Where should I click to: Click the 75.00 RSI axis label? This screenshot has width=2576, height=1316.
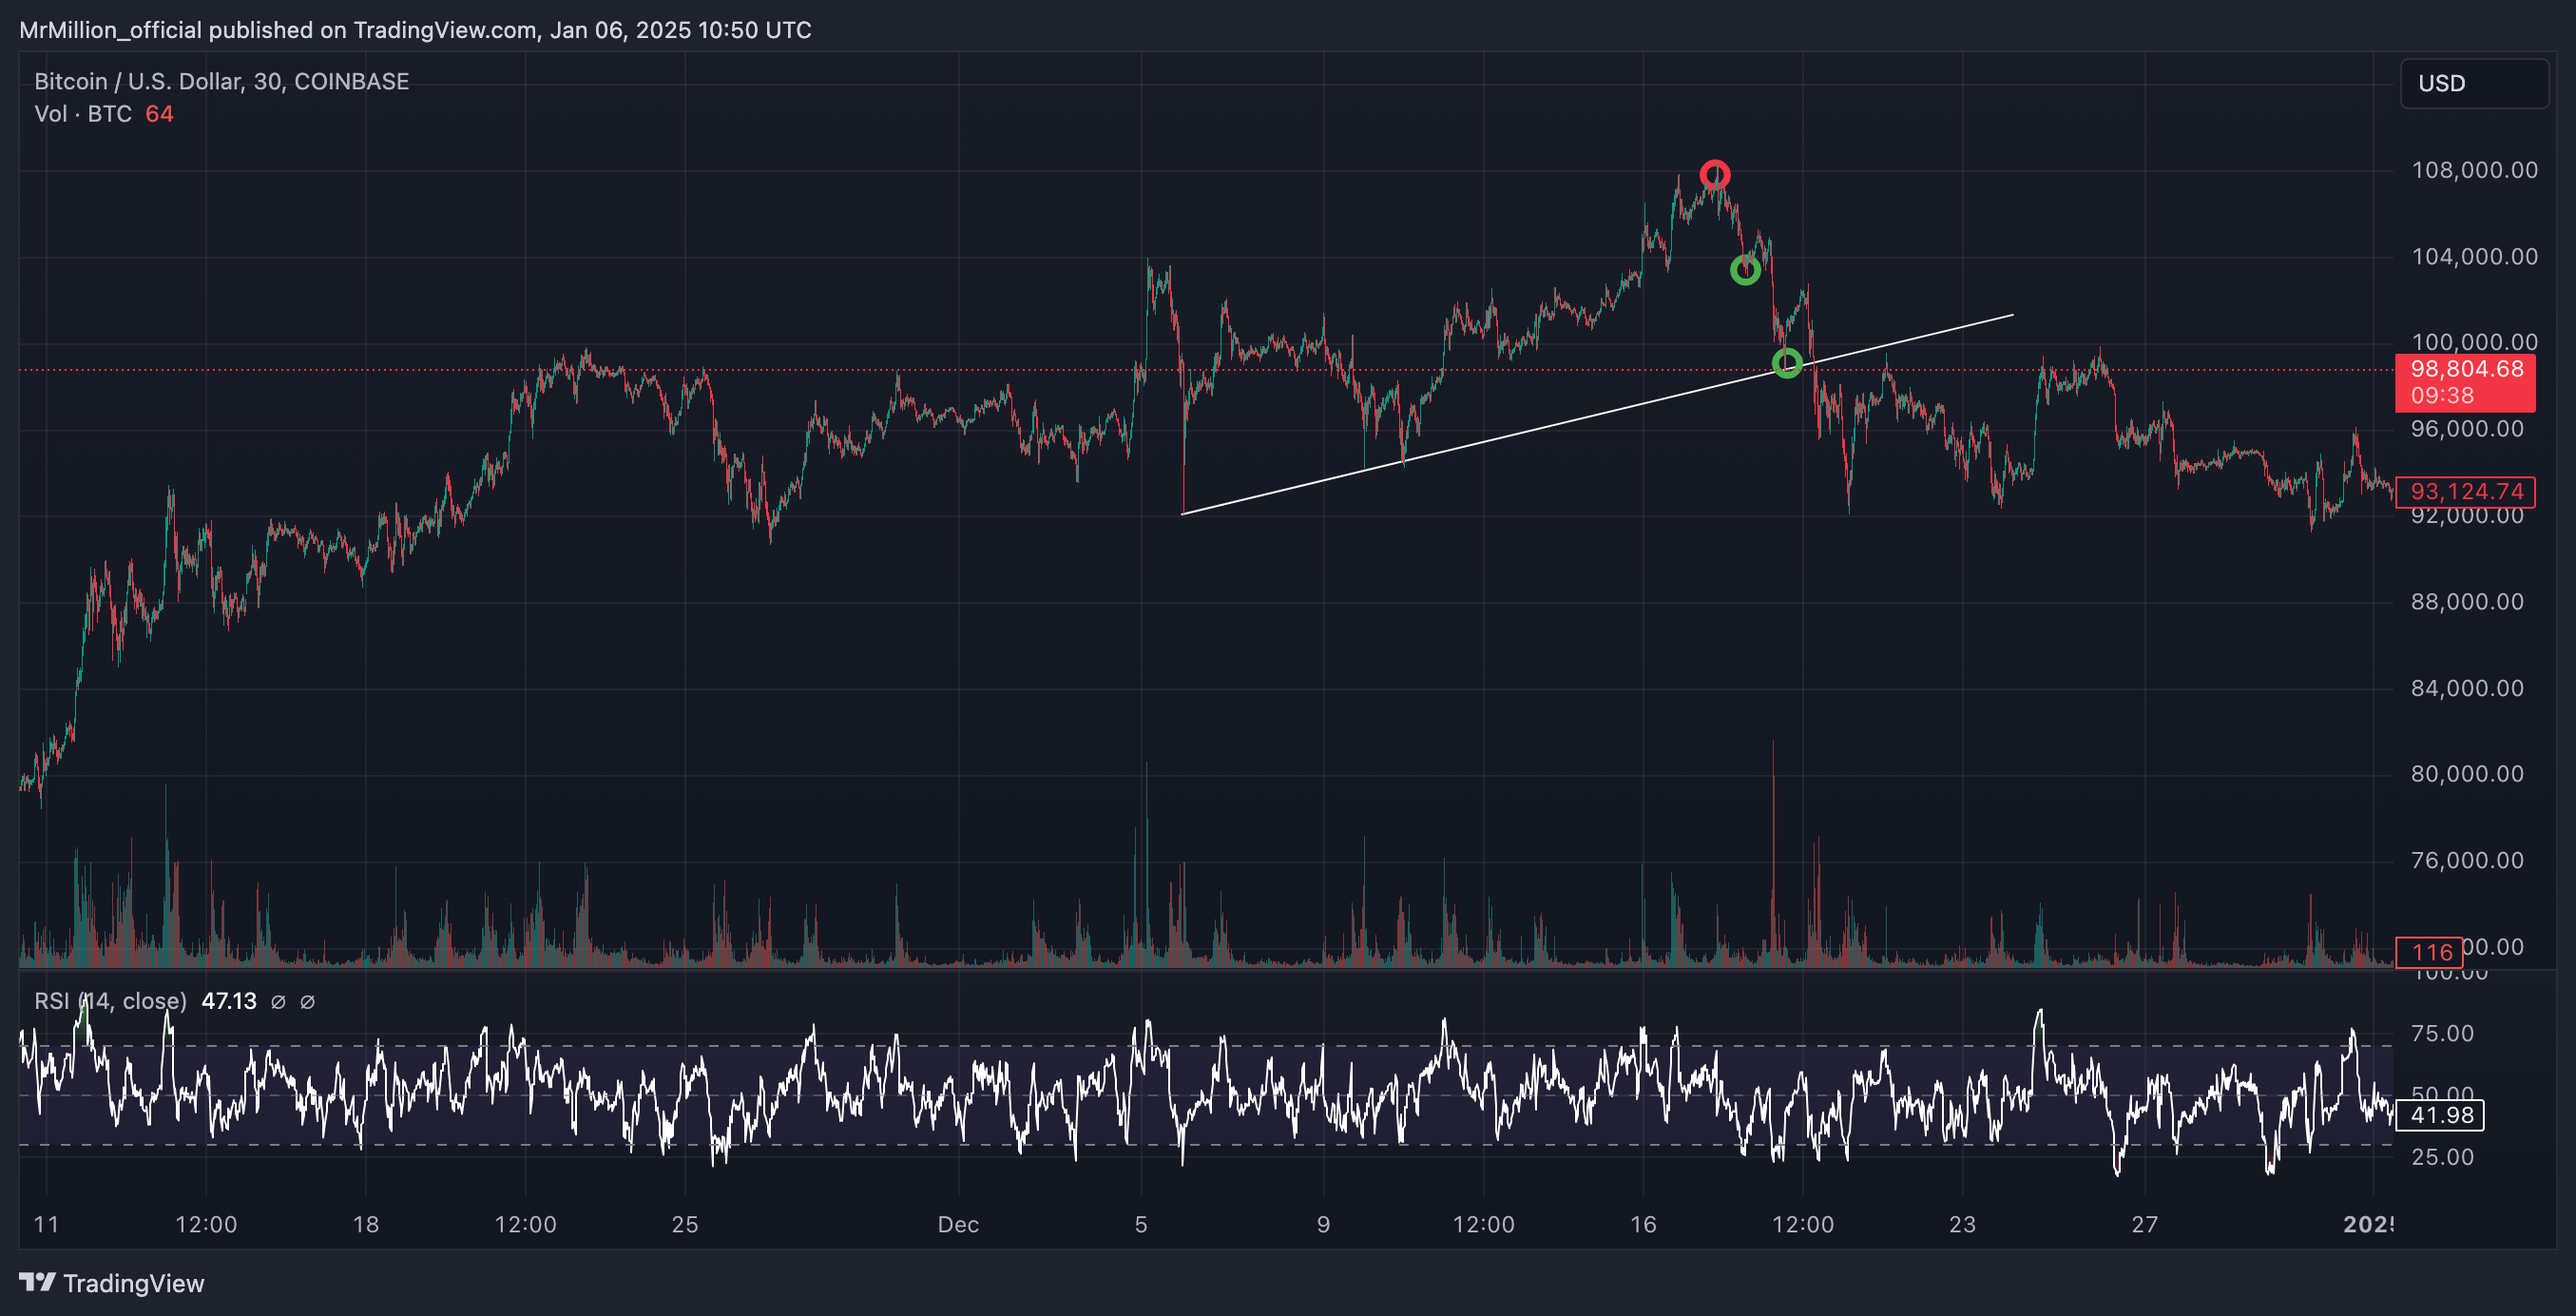click(x=2442, y=1034)
